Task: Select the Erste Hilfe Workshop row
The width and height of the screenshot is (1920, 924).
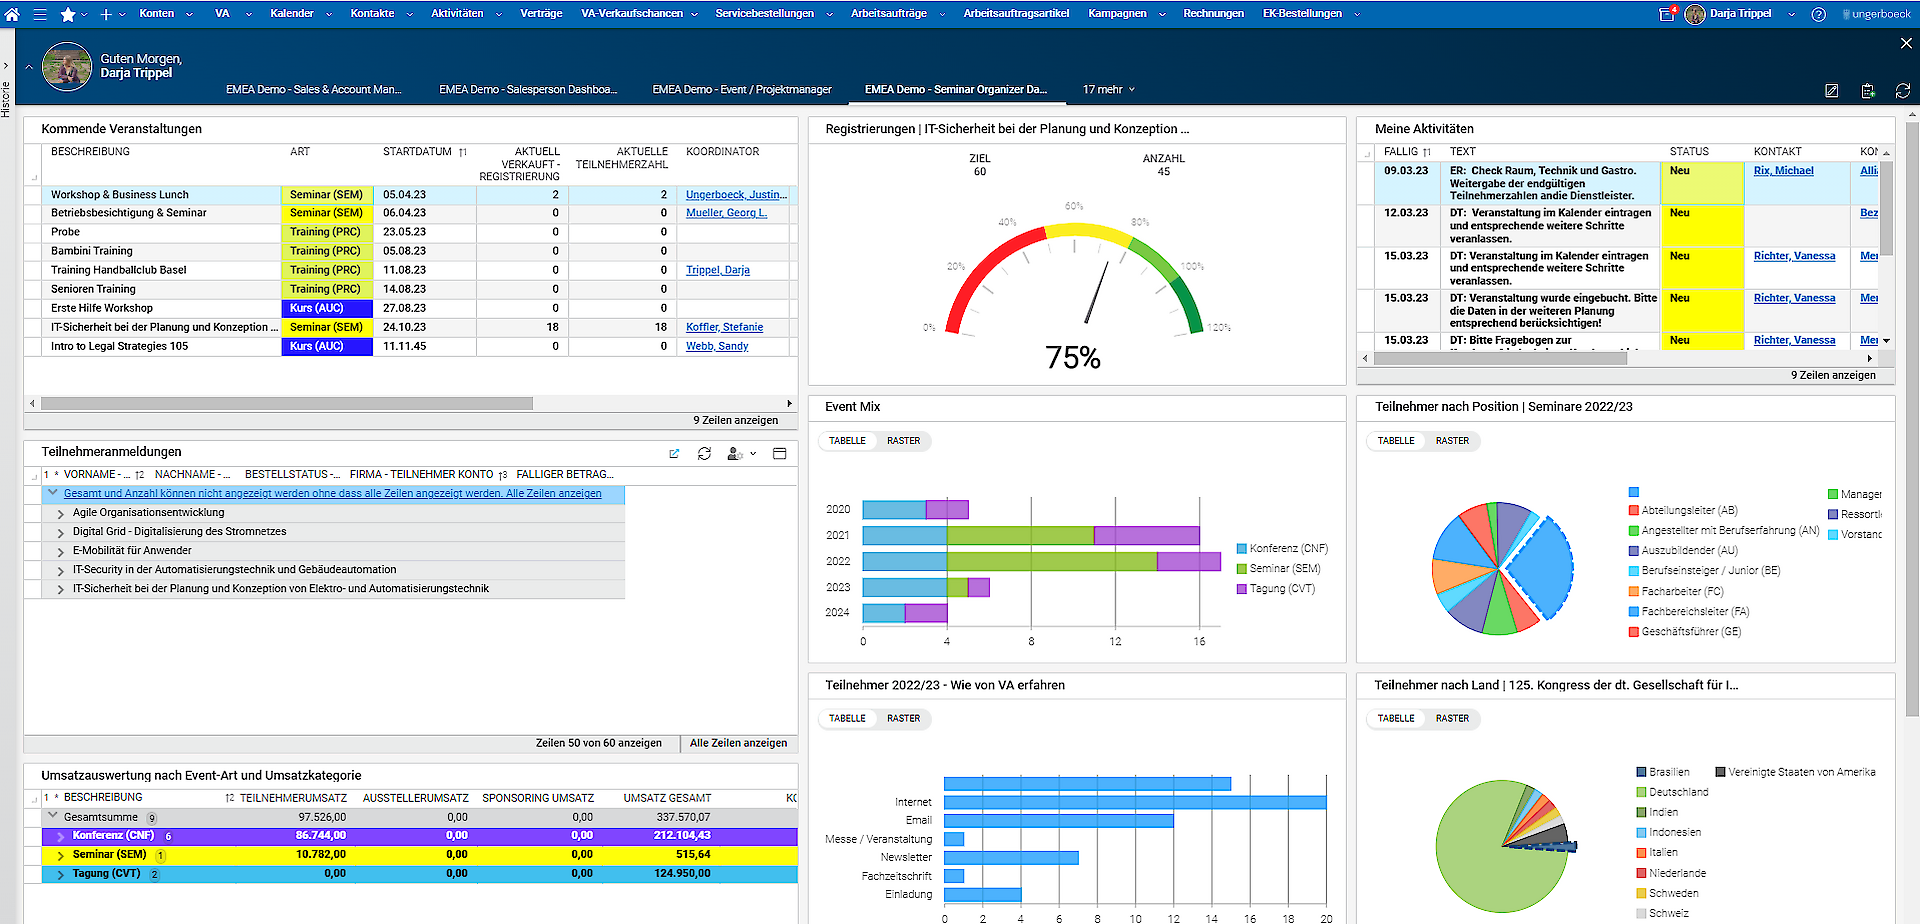Action: (410, 309)
